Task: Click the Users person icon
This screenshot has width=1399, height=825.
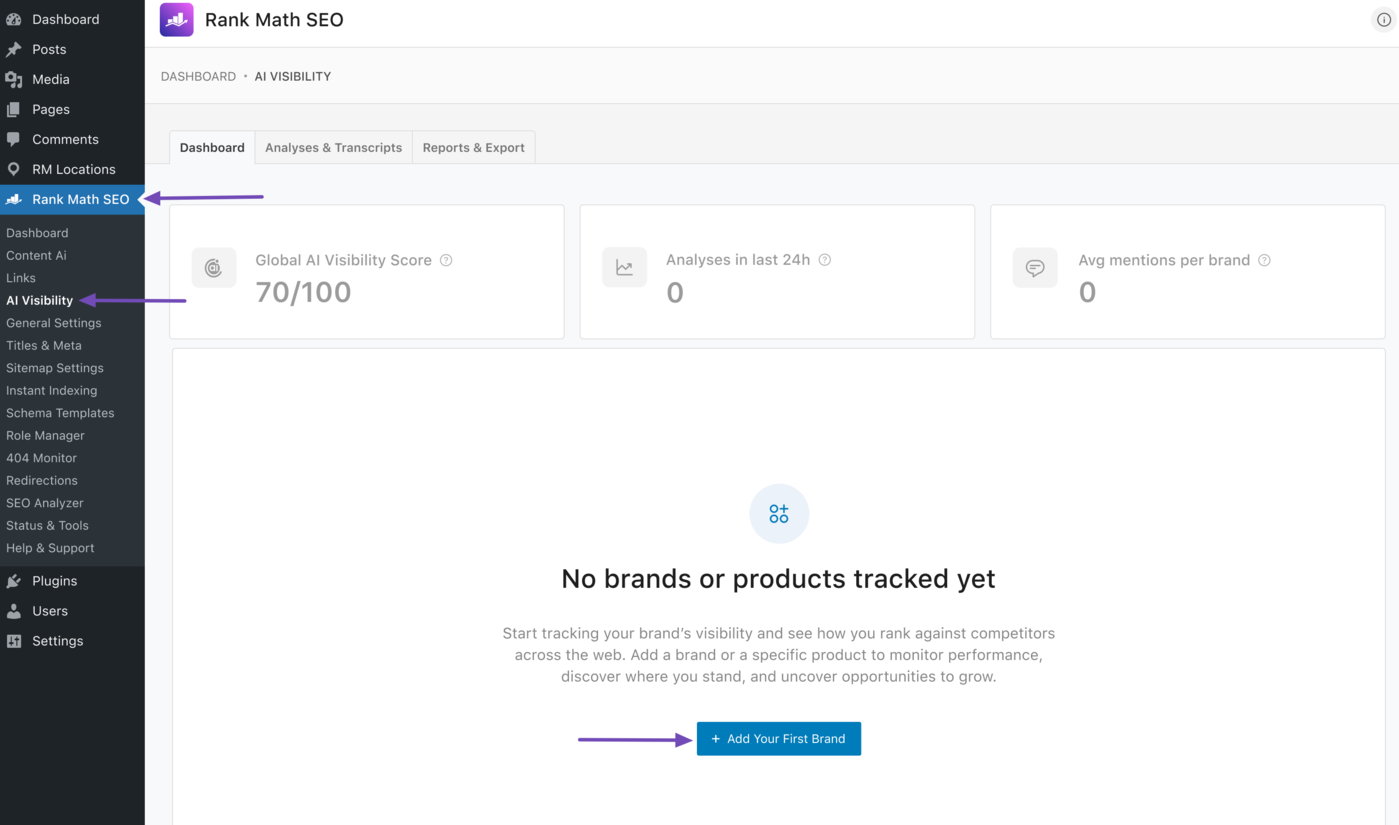Action: pos(14,611)
